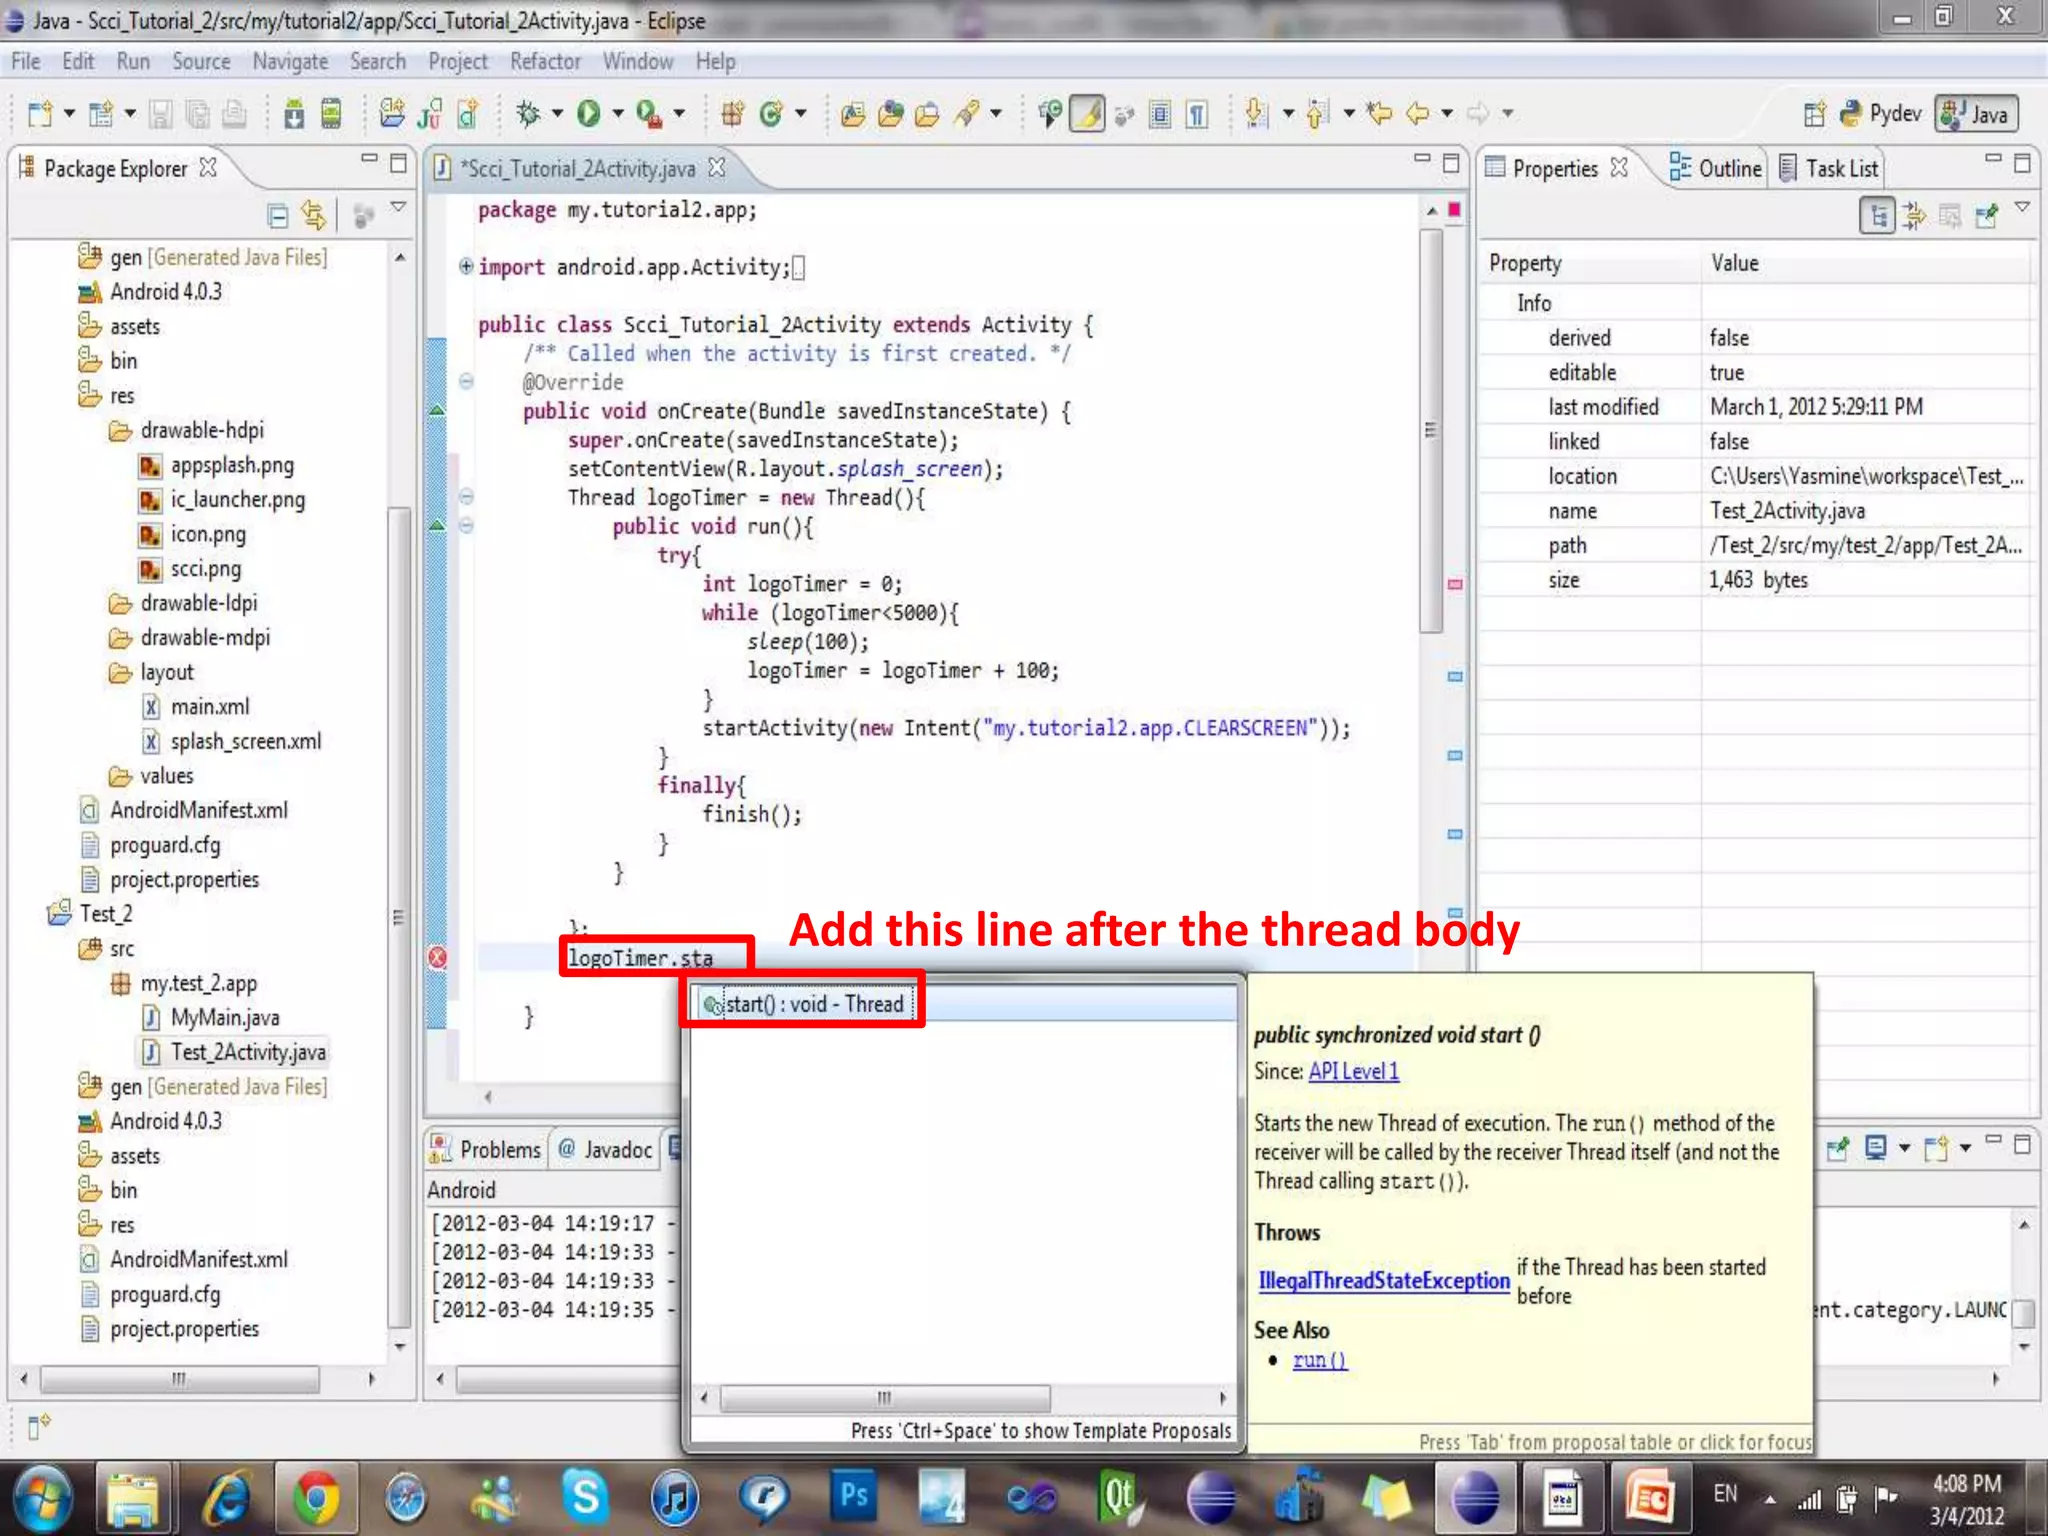
Task: Collapse the onCreate method fold marker
Action: (x=466, y=381)
